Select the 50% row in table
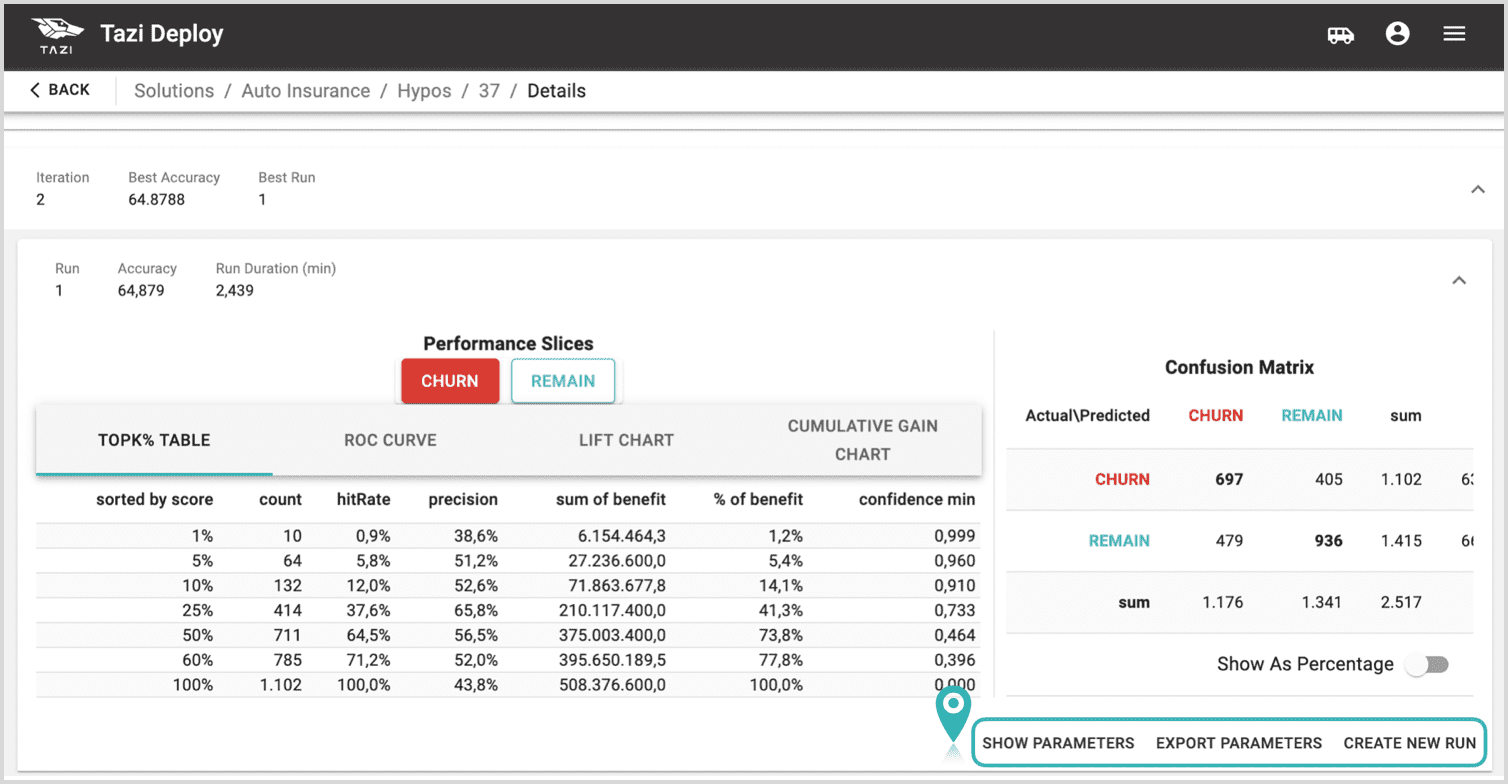This screenshot has height=784, width=1508. pos(508,635)
